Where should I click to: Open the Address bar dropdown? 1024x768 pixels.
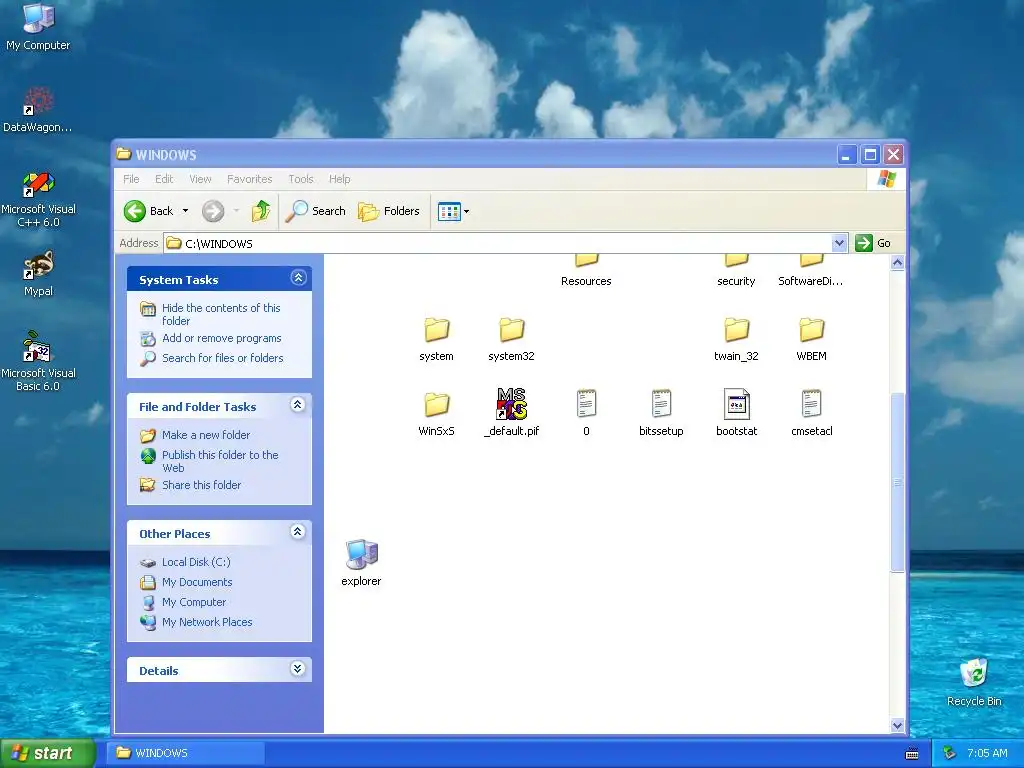(x=839, y=244)
